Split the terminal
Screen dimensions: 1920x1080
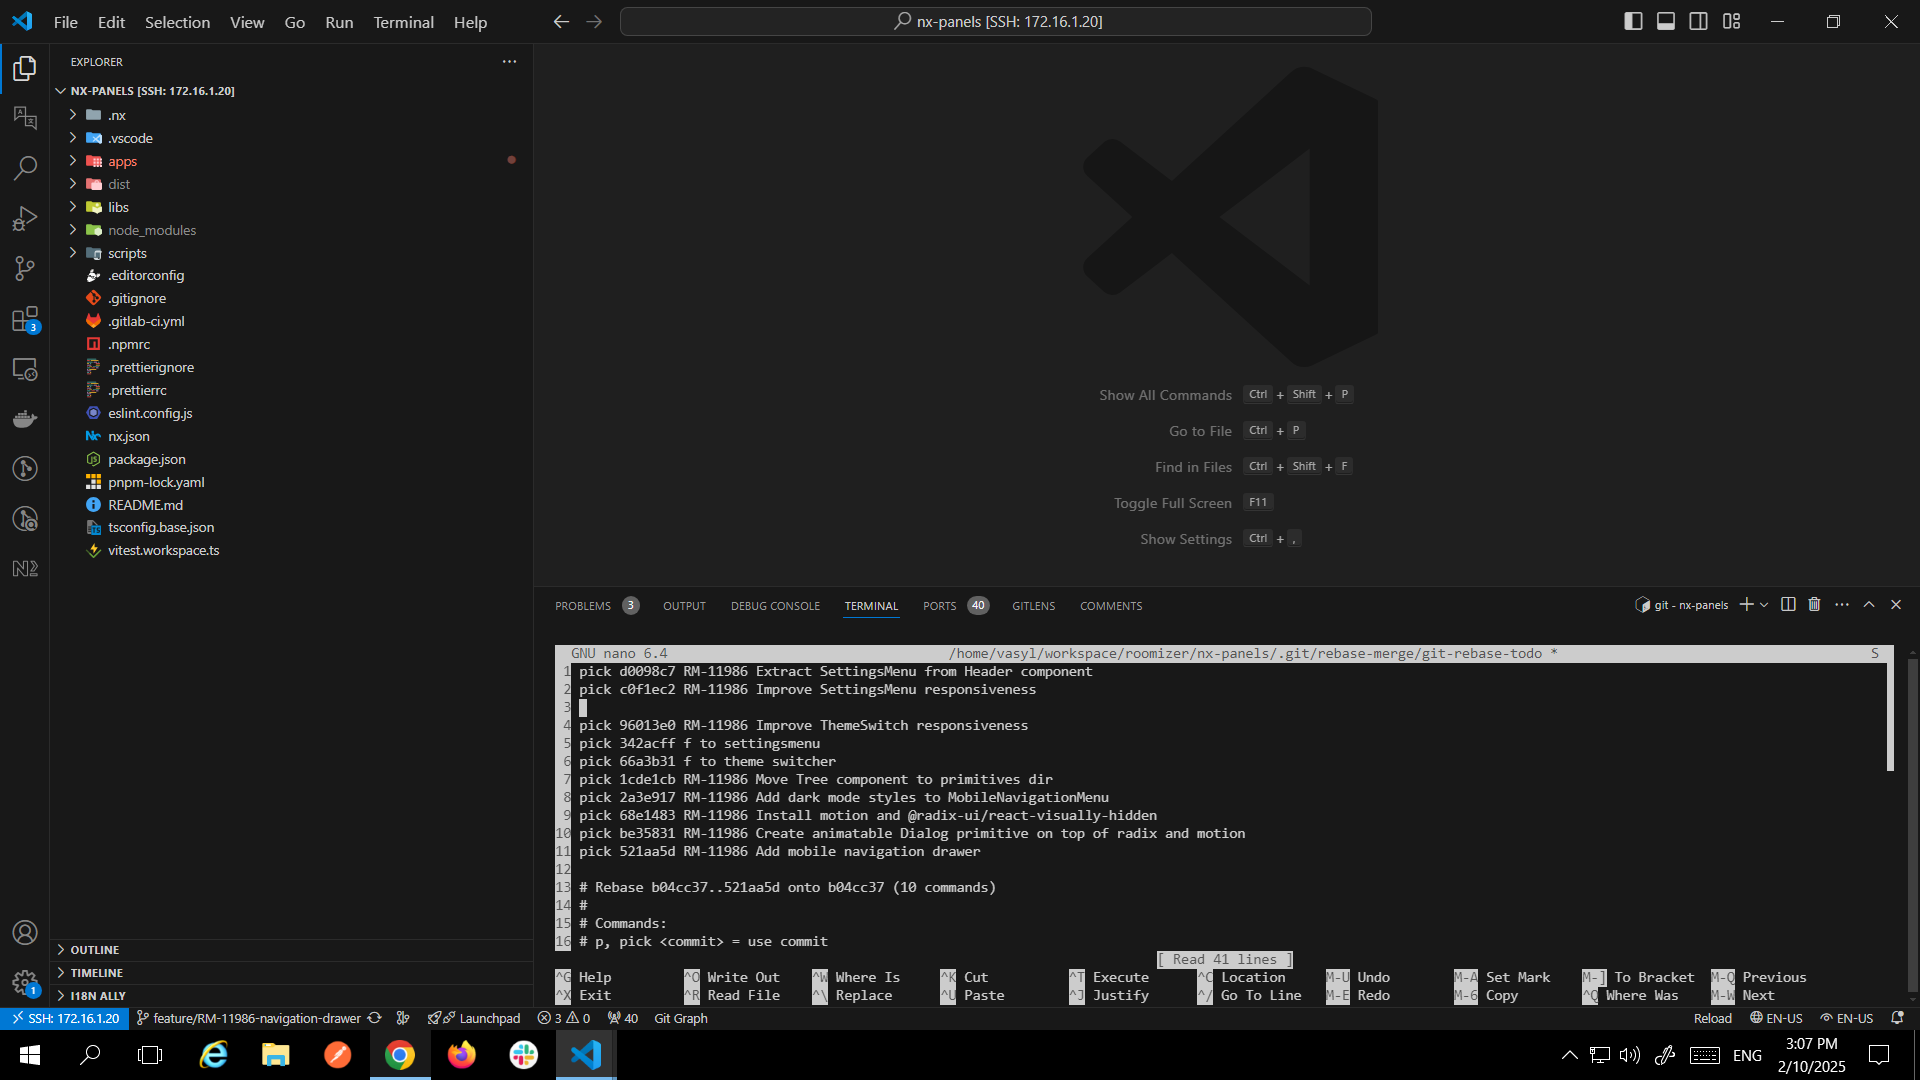[1788, 605]
